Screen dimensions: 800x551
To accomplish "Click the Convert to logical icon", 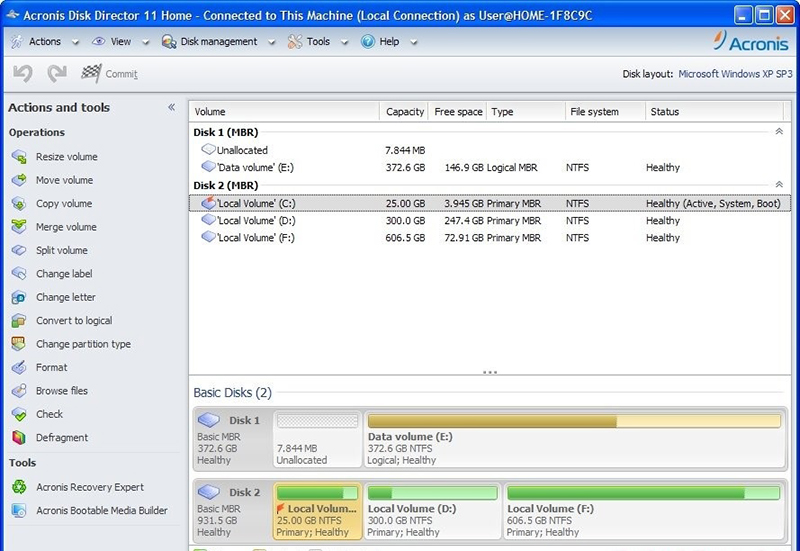I will 19,321.
